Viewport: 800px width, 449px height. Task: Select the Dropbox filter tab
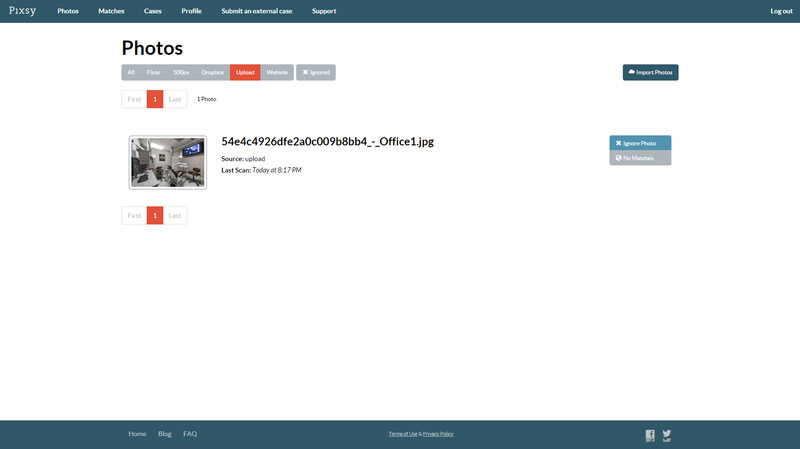212,72
